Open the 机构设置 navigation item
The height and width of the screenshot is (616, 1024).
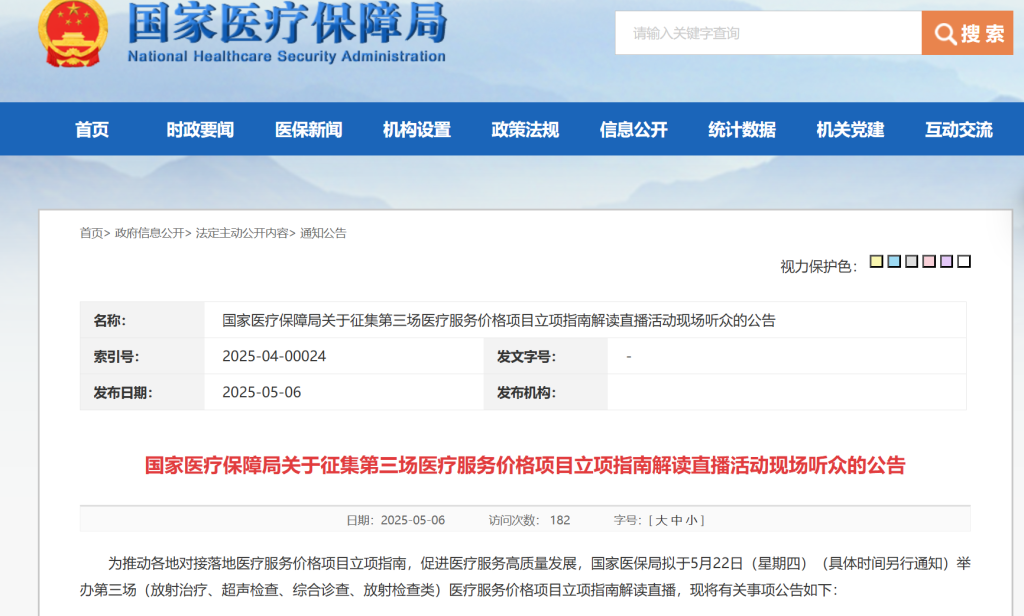[x=417, y=129]
